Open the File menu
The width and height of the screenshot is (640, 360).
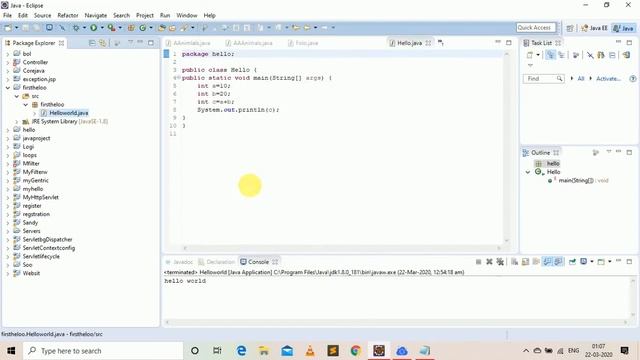tap(7, 16)
